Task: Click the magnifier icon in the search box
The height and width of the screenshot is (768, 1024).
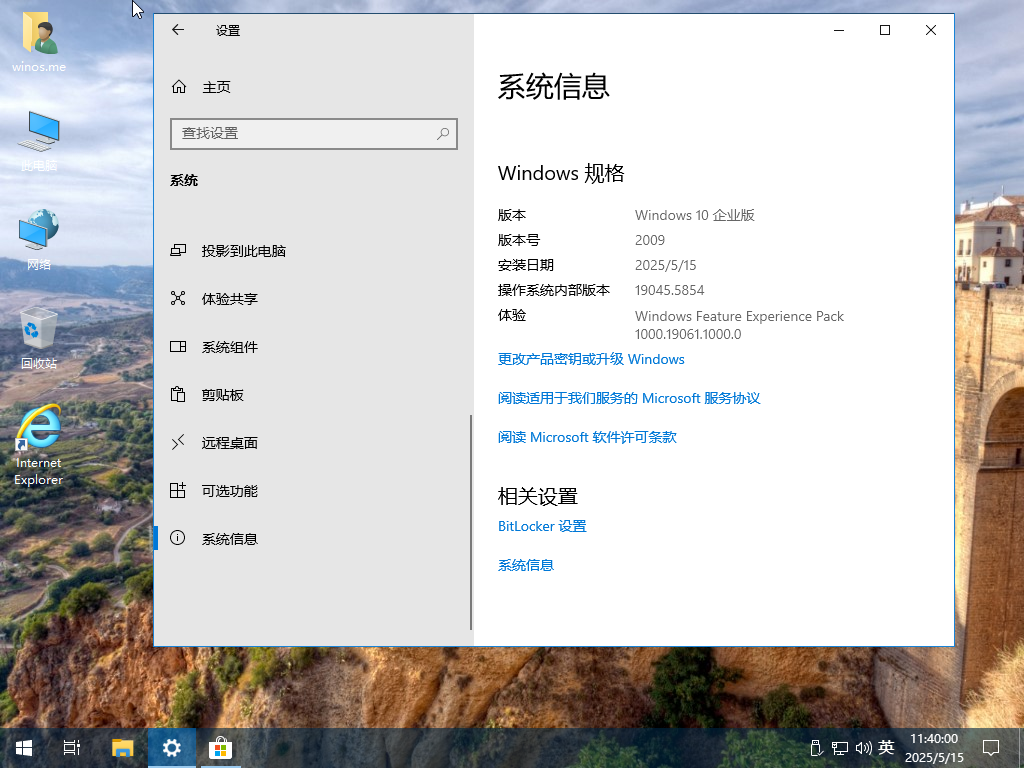Action: 443,133
